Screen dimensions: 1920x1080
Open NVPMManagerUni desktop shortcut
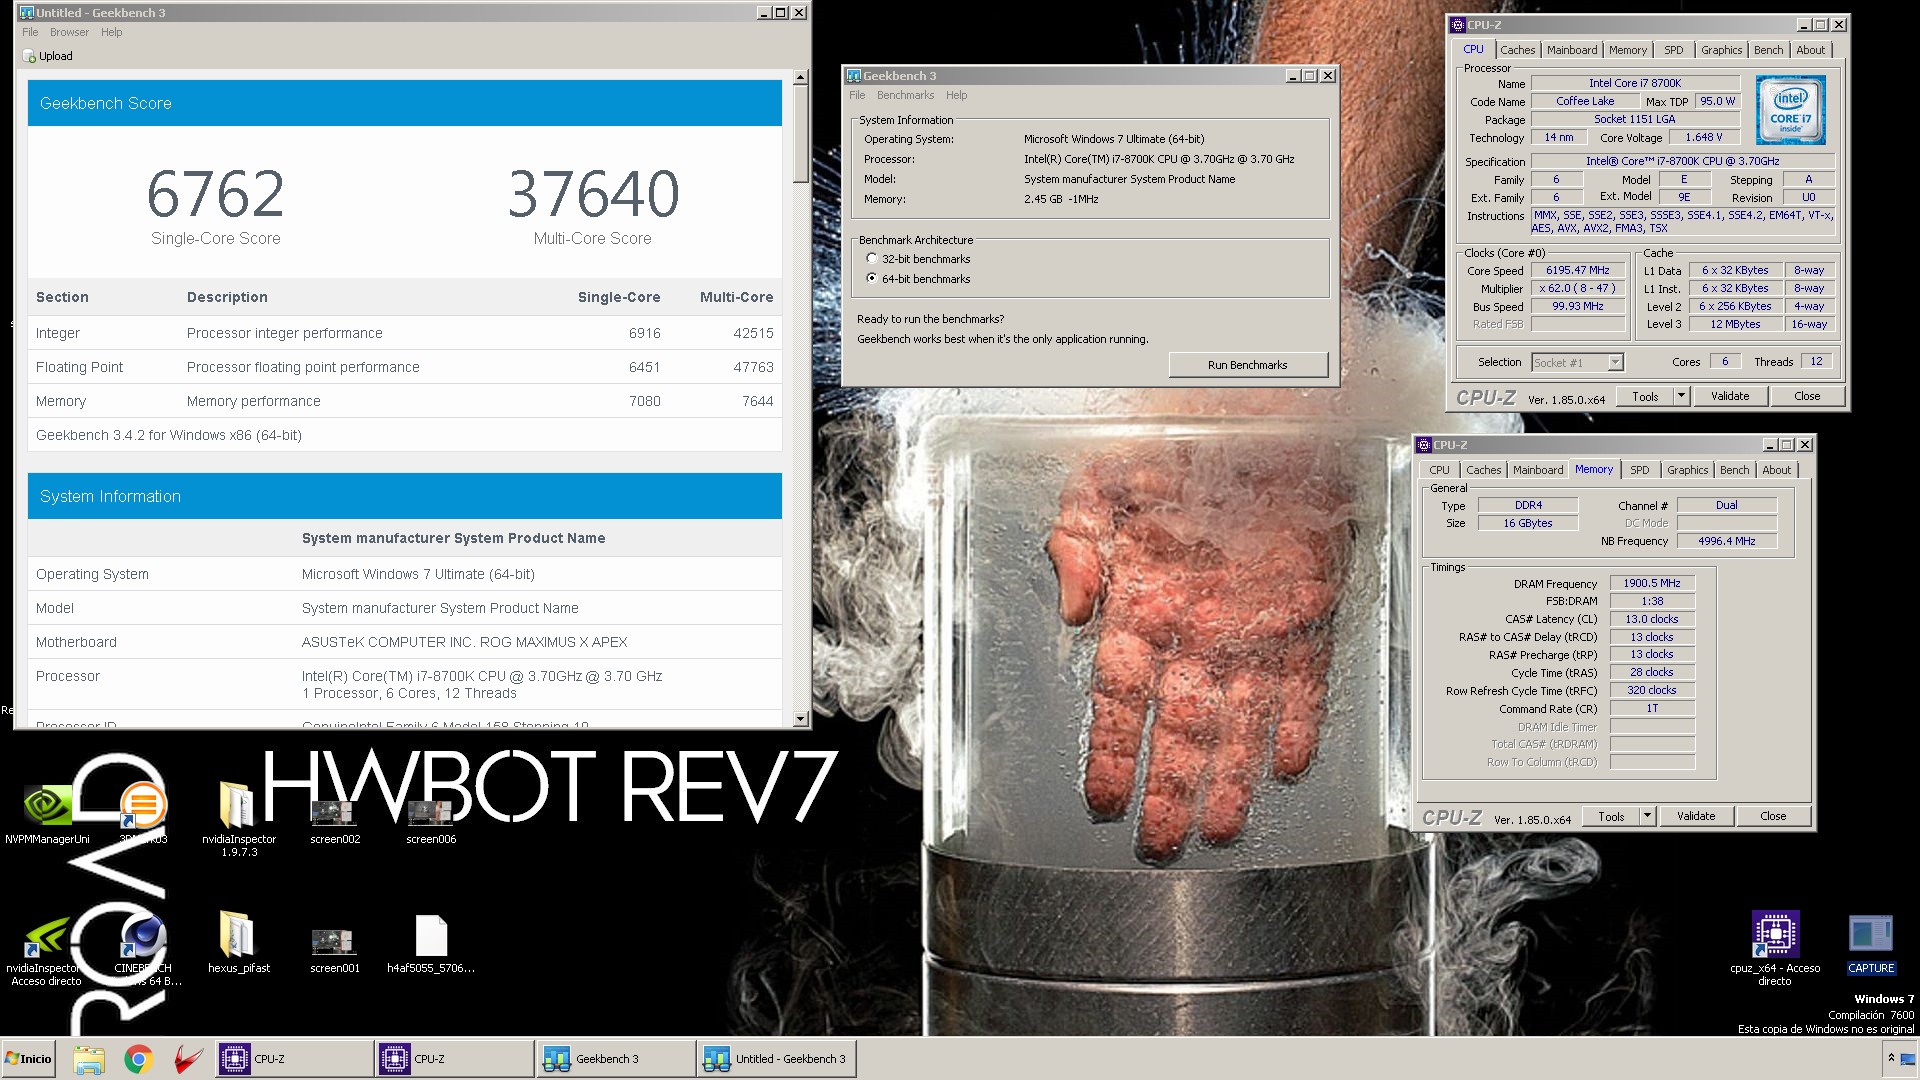[x=47, y=815]
